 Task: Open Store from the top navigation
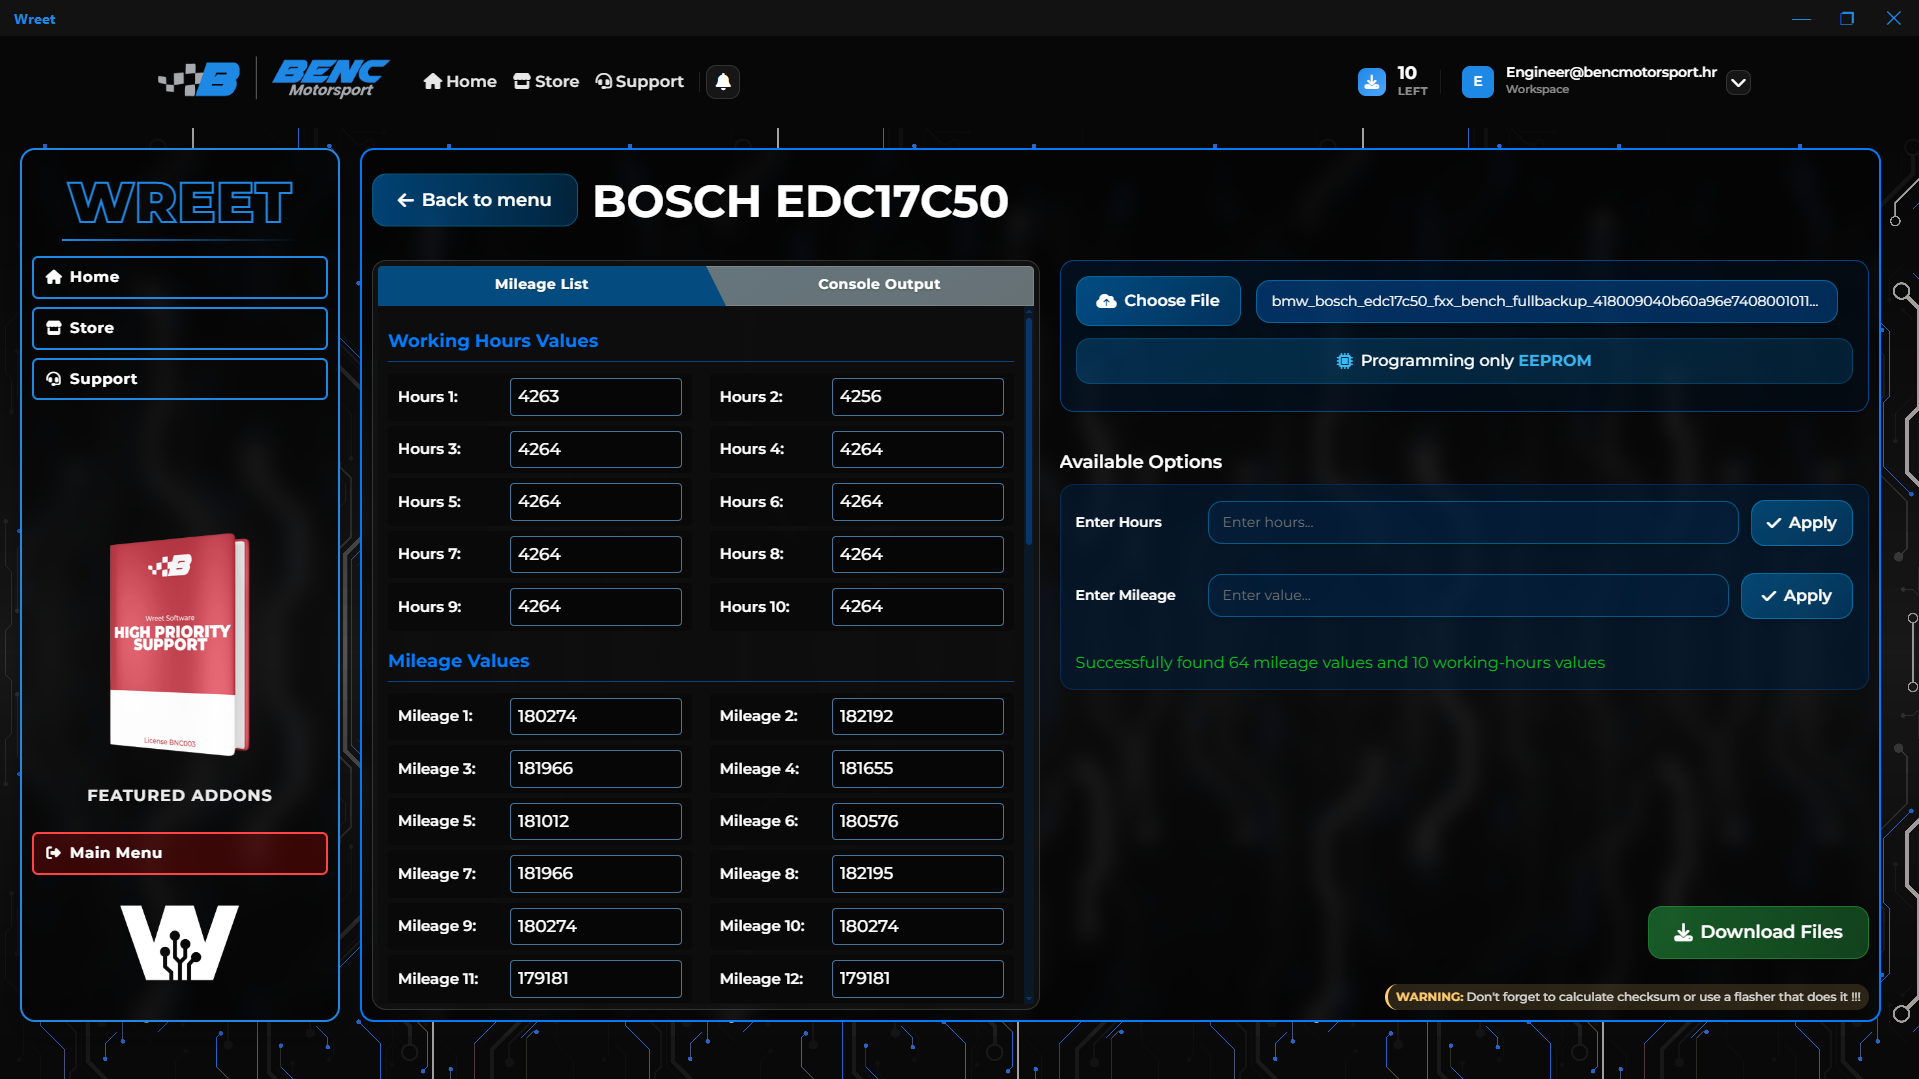point(546,81)
